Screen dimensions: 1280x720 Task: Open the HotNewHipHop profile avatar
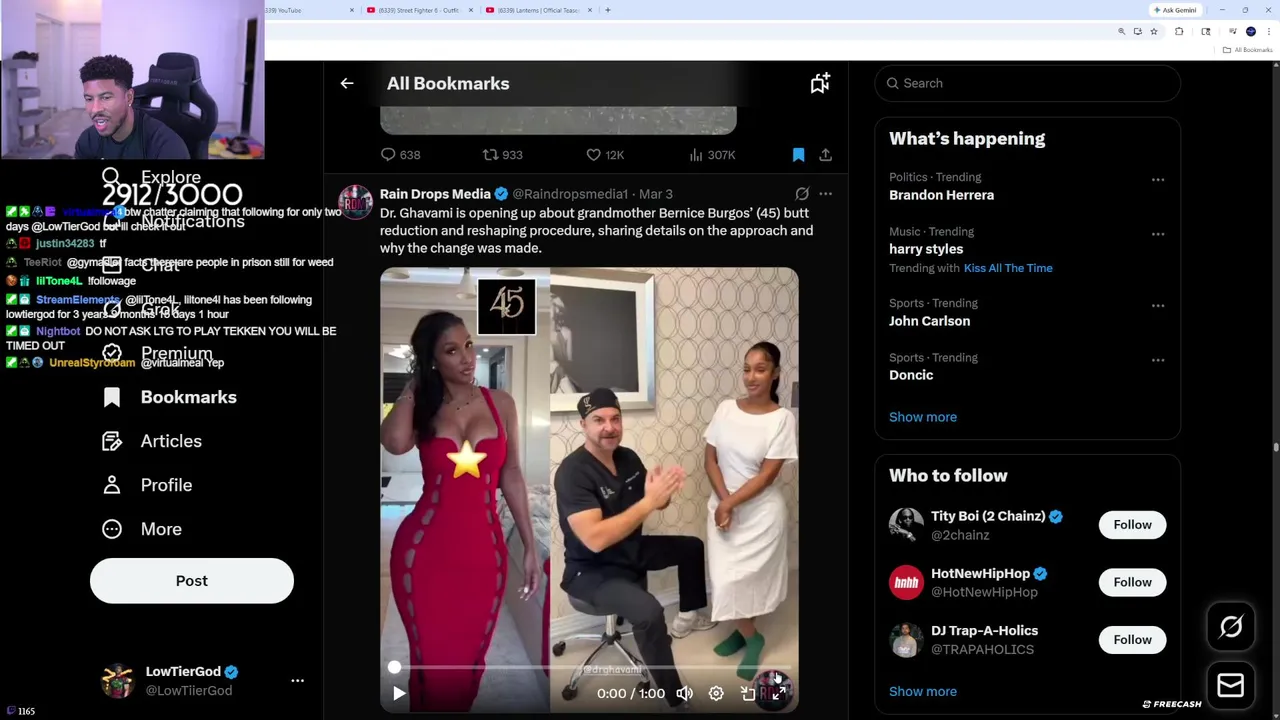point(906,582)
